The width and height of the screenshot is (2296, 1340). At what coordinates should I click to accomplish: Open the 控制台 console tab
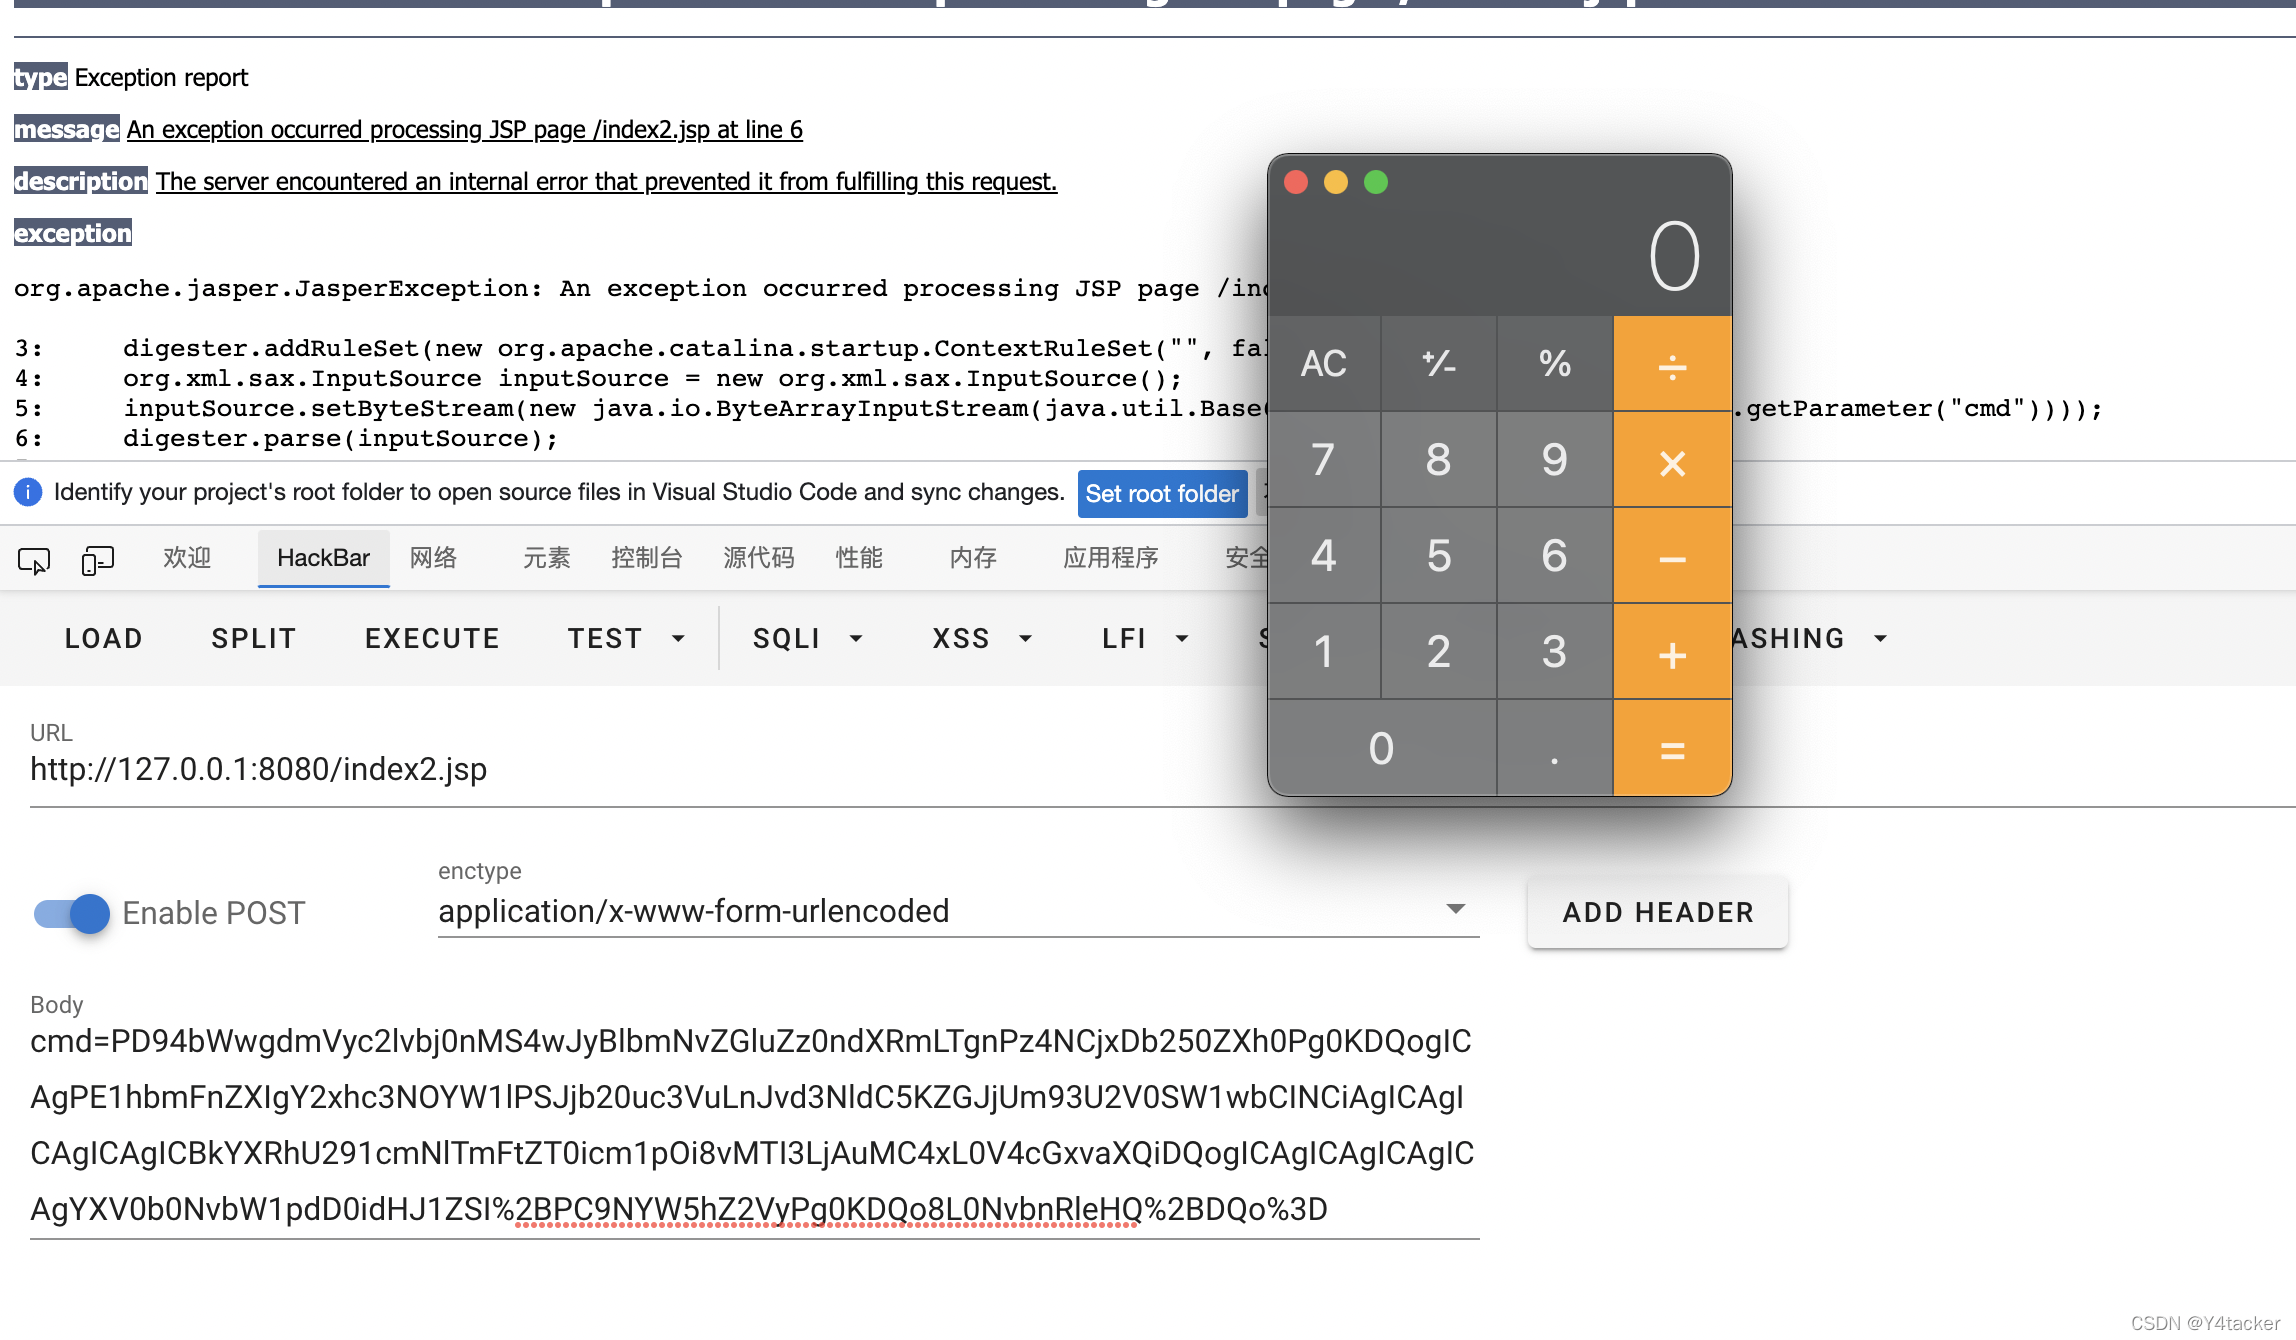coord(646,558)
